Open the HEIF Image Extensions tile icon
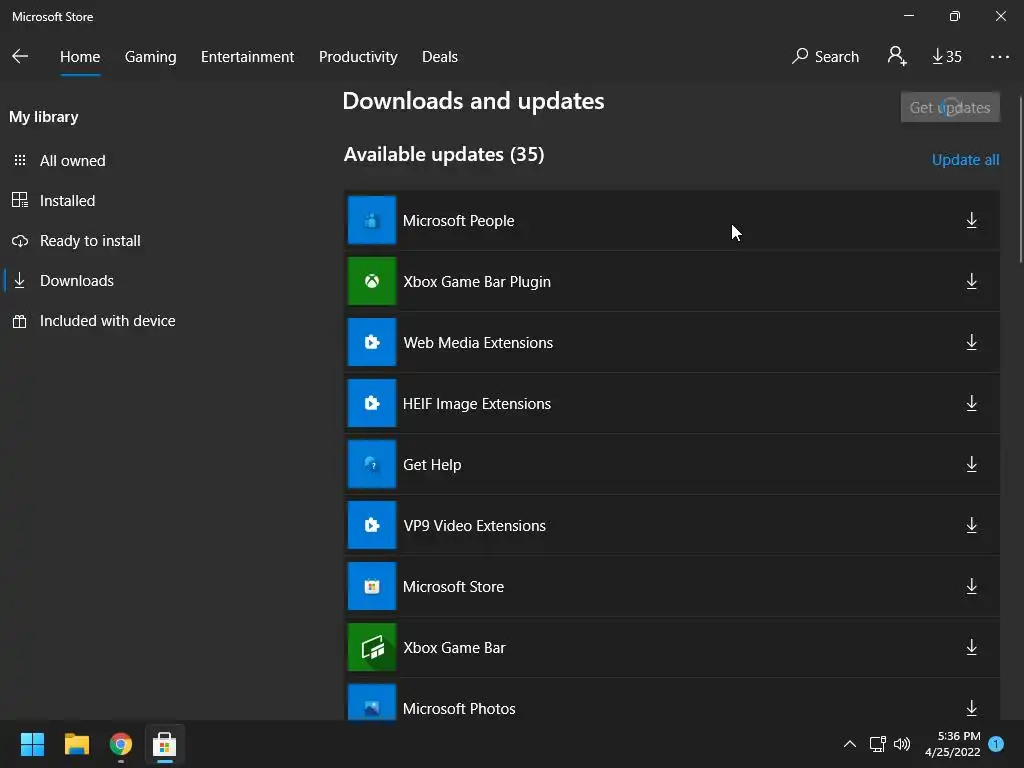1024x768 pixels. click(x=372, y=404)
